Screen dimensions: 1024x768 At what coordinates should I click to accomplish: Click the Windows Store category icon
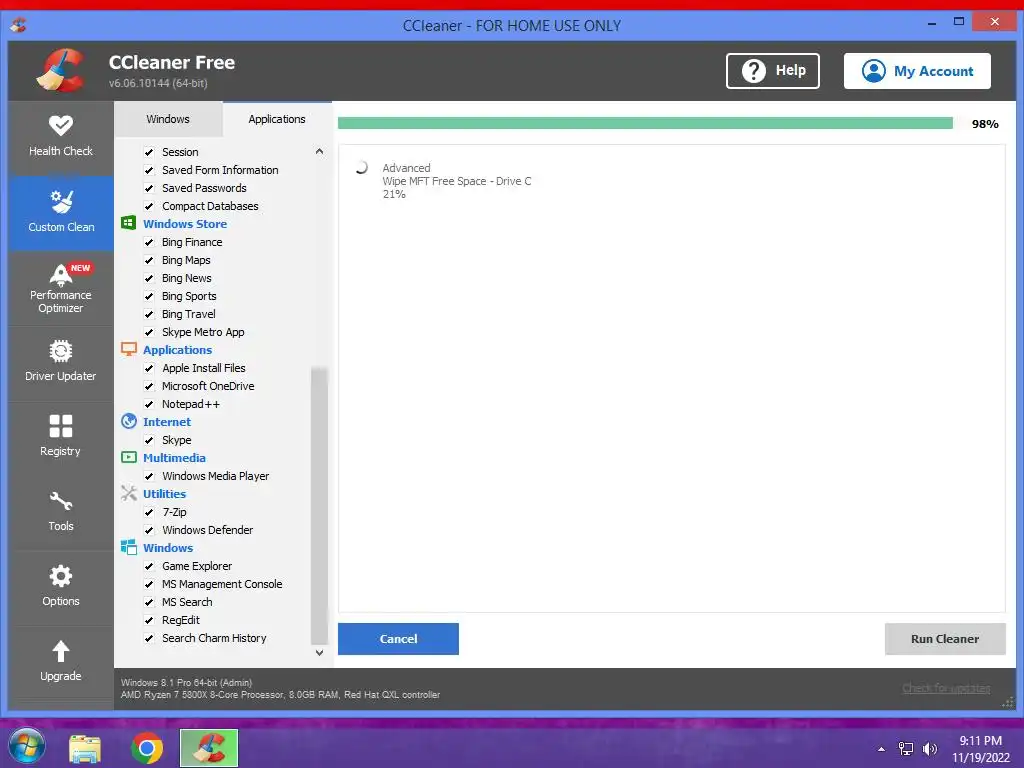pos(129,223)
